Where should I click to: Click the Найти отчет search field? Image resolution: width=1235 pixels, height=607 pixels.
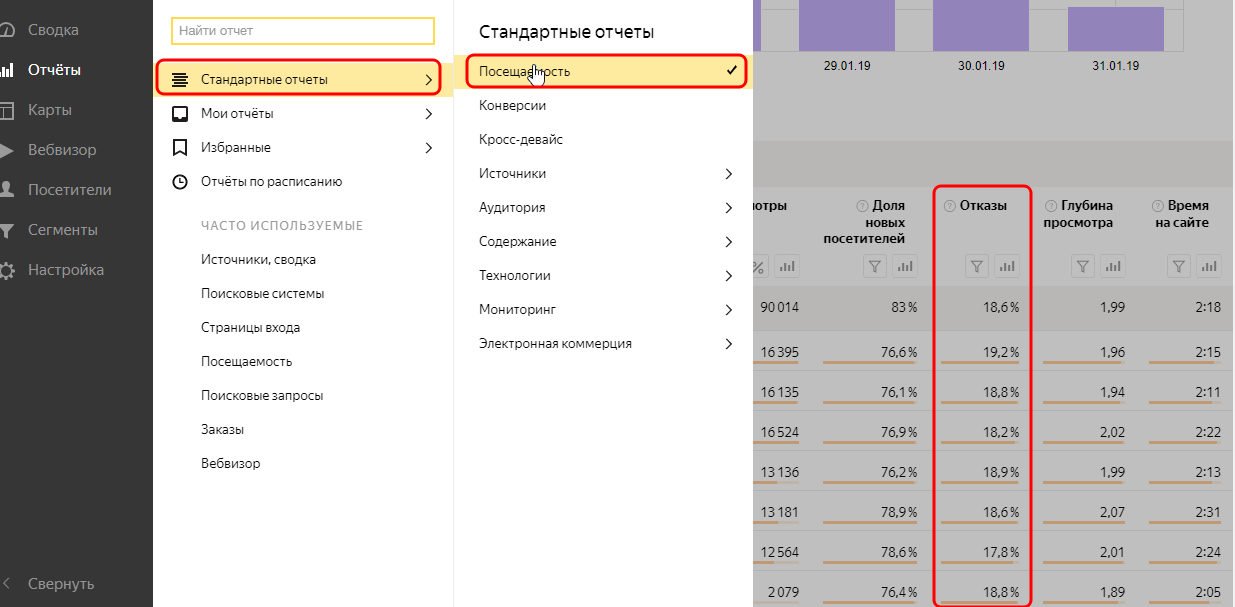click(x=302, y=31)
